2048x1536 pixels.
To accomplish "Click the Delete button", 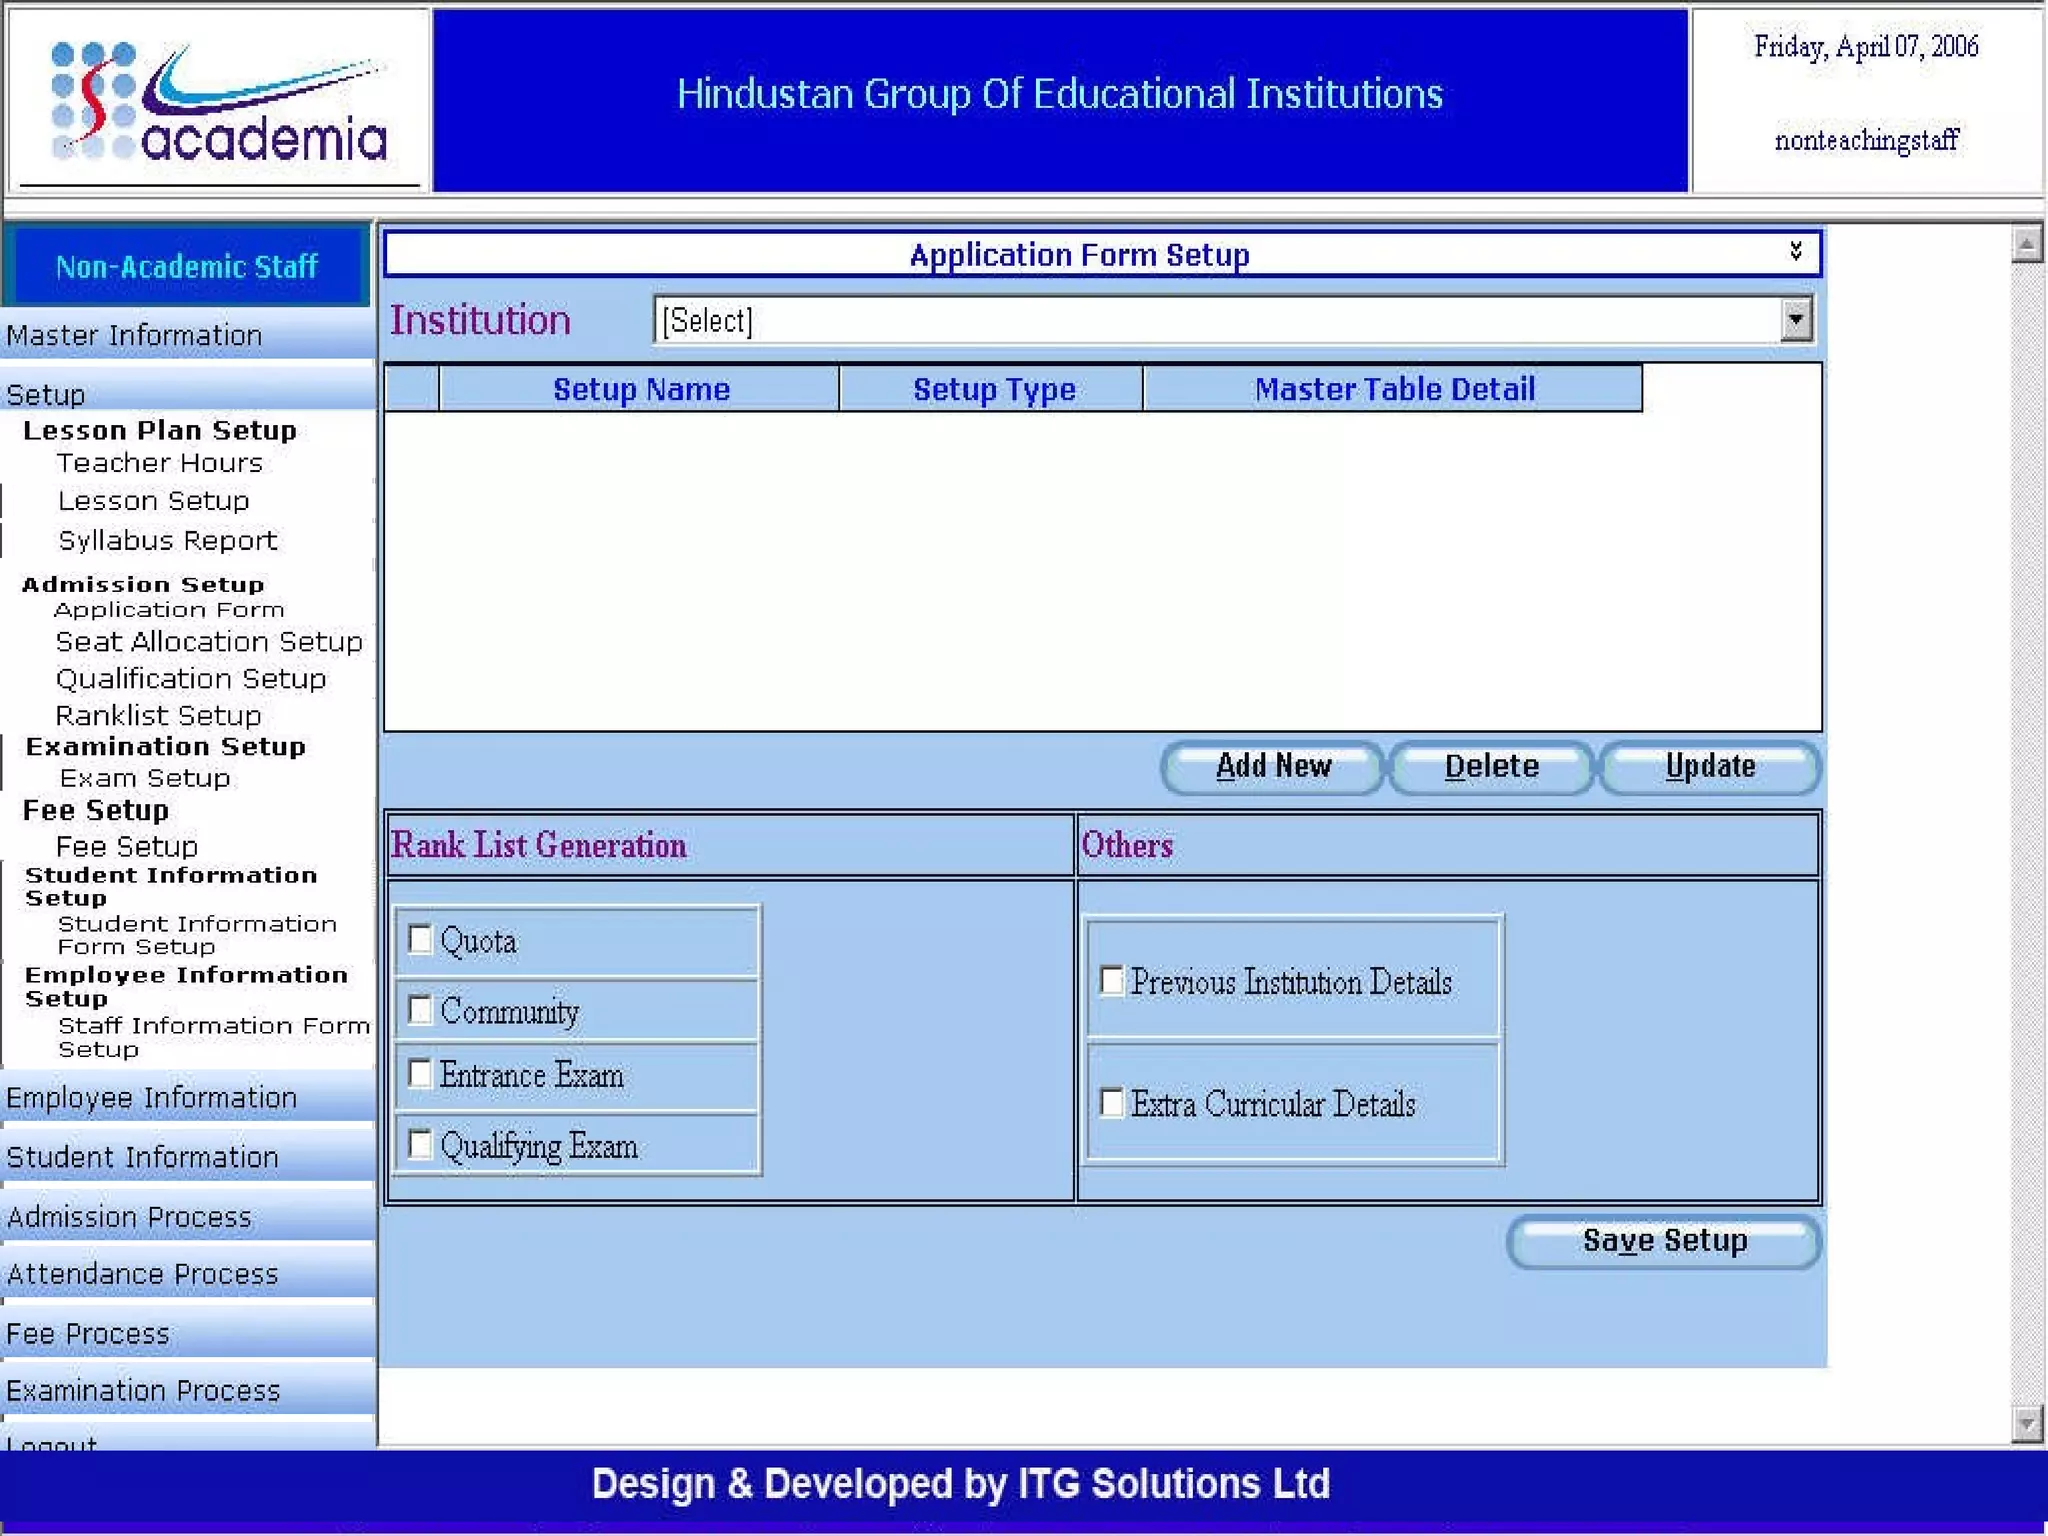I will pyautogui.click(x=1490, y=767).
